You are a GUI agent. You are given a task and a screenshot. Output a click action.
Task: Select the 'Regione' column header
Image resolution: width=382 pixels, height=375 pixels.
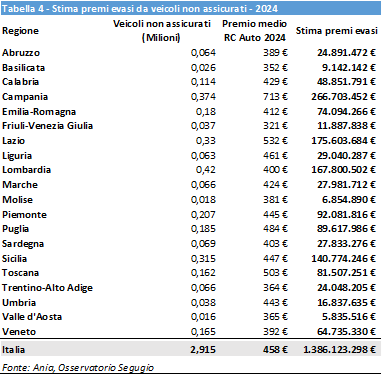[x=20, y=31]
